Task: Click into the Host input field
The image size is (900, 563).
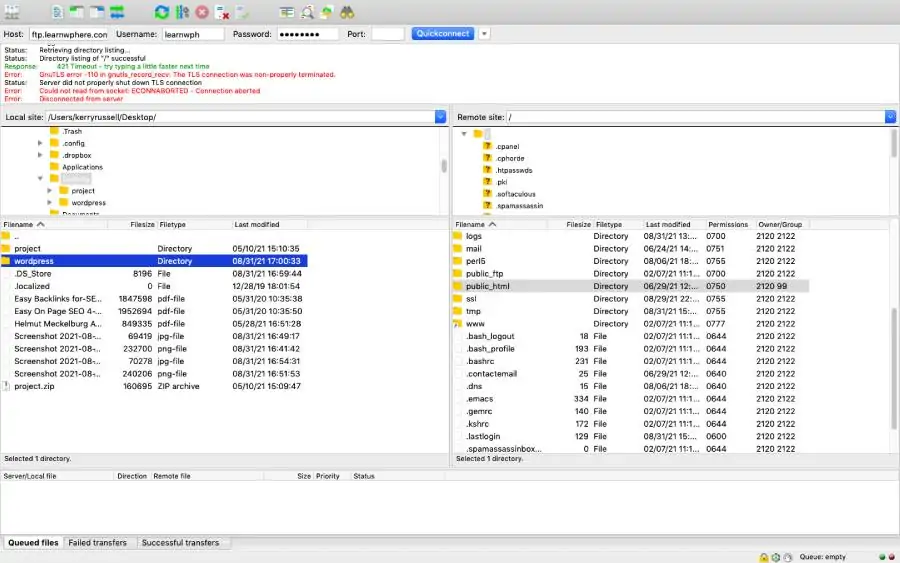Action: pos(68,34)
